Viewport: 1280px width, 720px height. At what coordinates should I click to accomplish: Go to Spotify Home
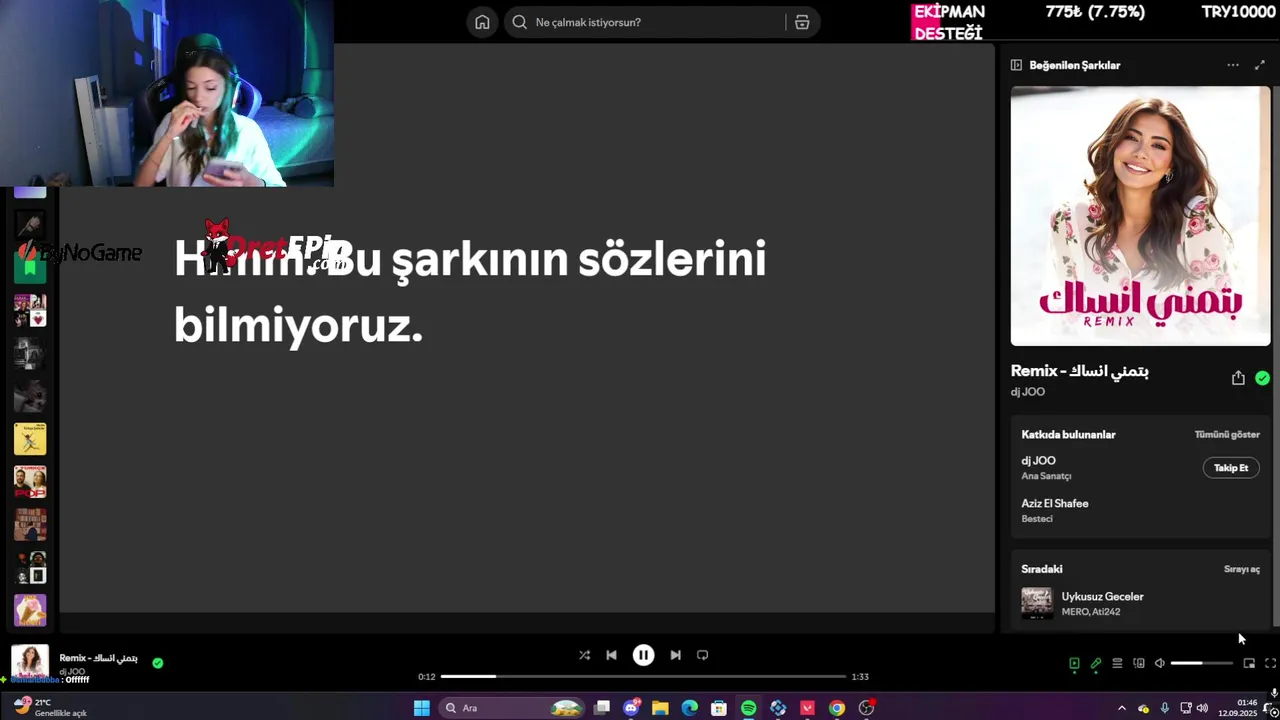pos(482,22)
